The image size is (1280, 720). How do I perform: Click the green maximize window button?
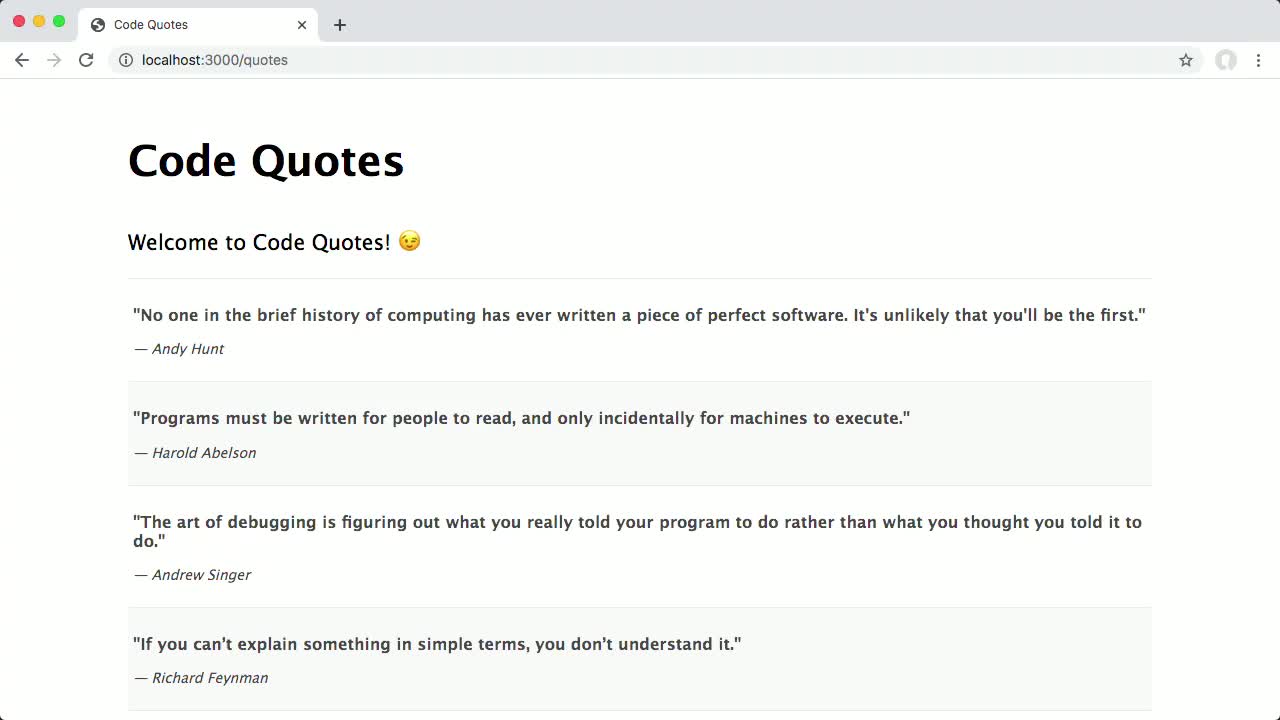(59, 21)
